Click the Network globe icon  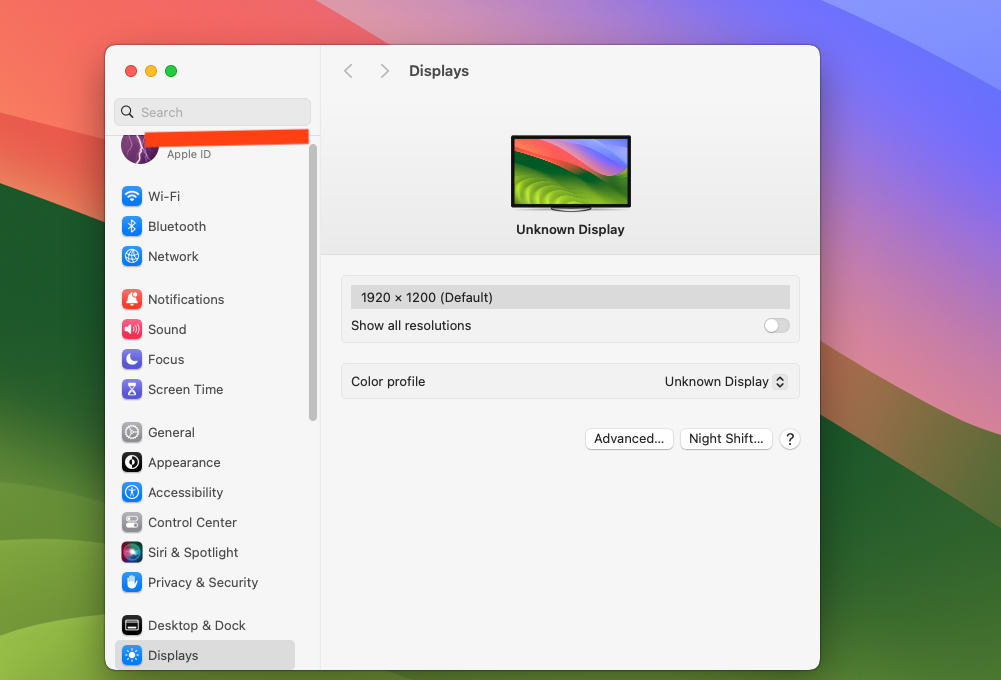click(132, 256)
